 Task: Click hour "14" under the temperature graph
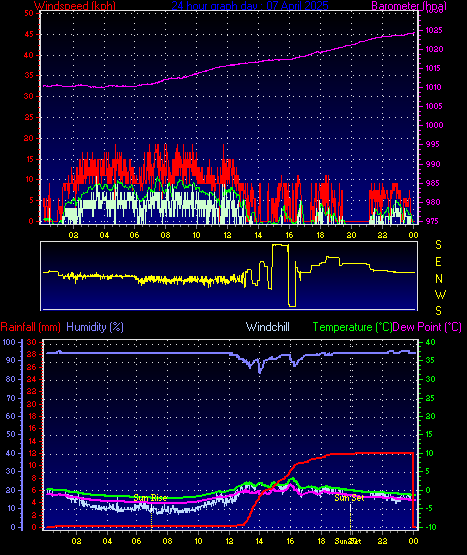pyautogui.click(x=259, y=541)
